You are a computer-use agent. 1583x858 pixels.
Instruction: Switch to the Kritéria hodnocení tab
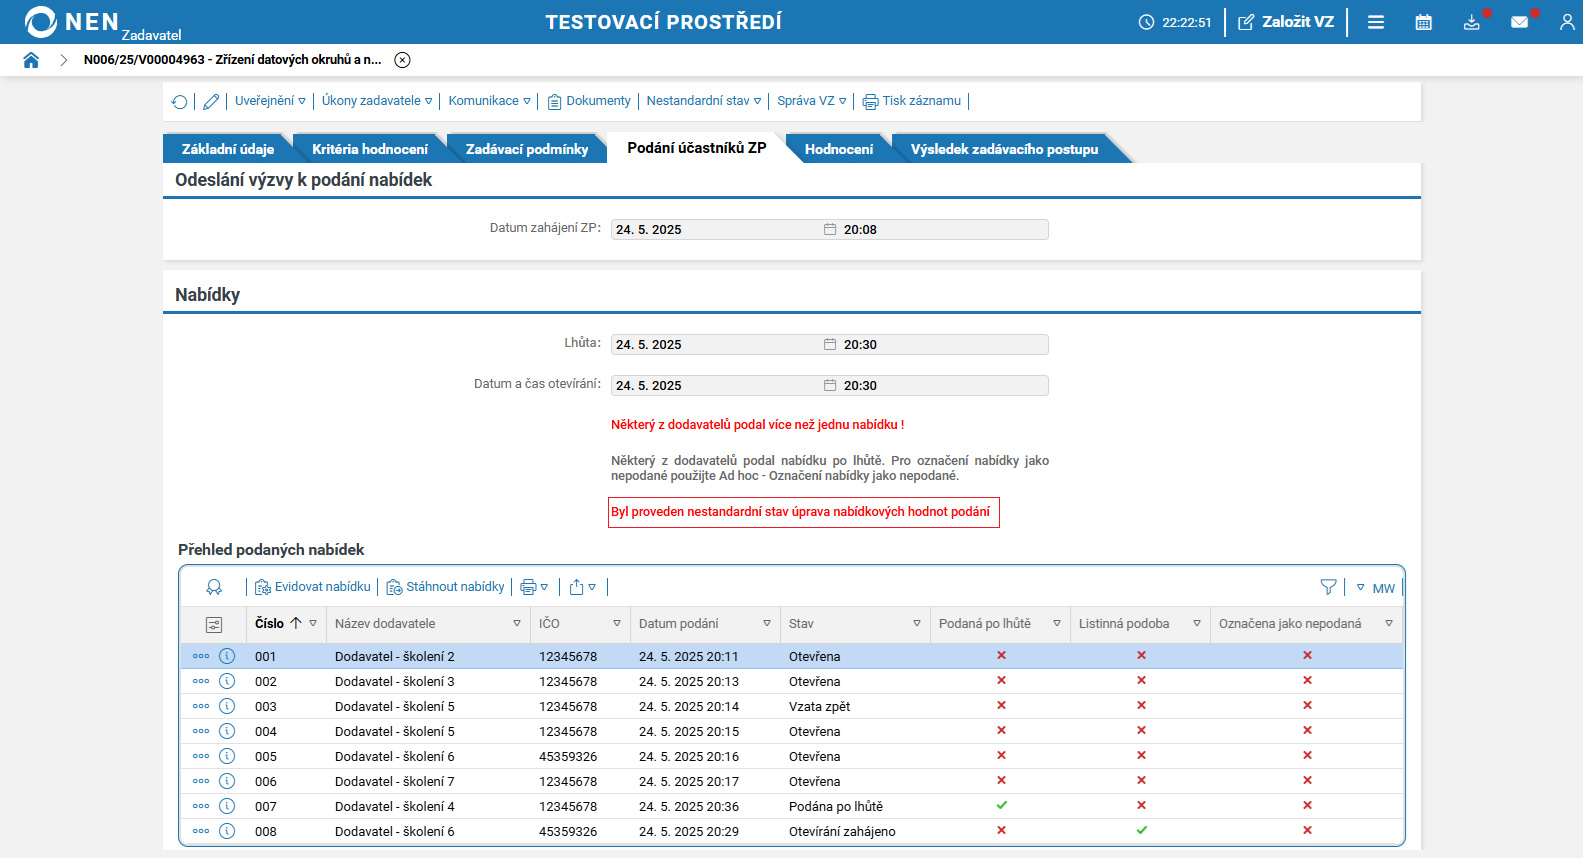click(369, 149)
